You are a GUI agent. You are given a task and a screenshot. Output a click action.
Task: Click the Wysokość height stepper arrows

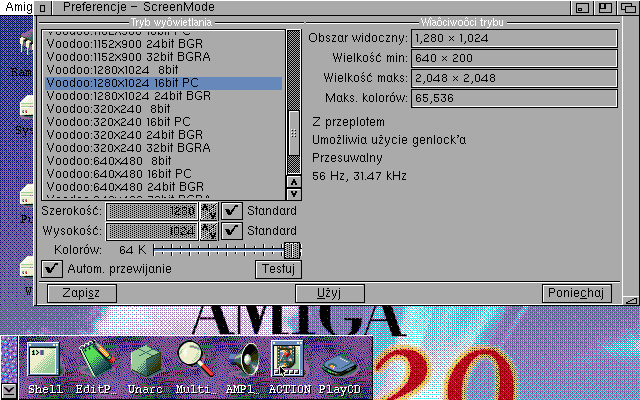(209, 231)
